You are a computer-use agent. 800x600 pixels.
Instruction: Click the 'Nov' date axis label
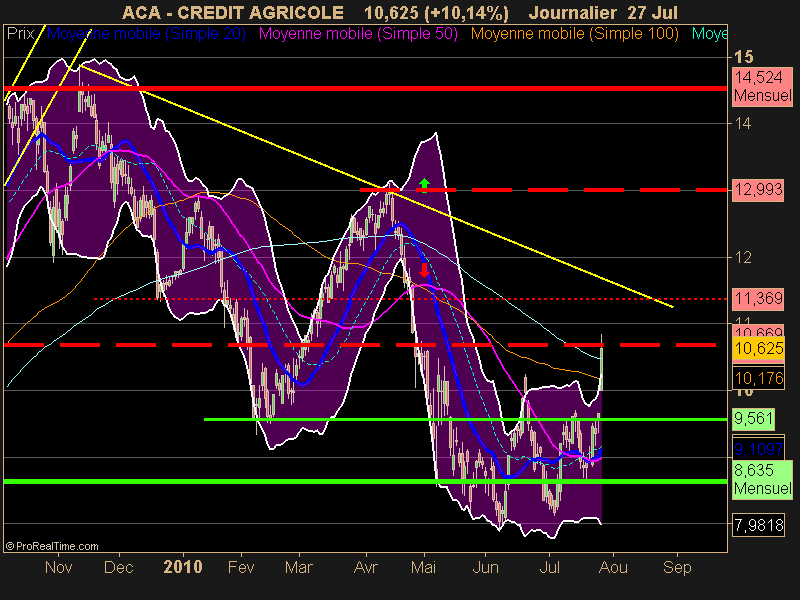58,567
